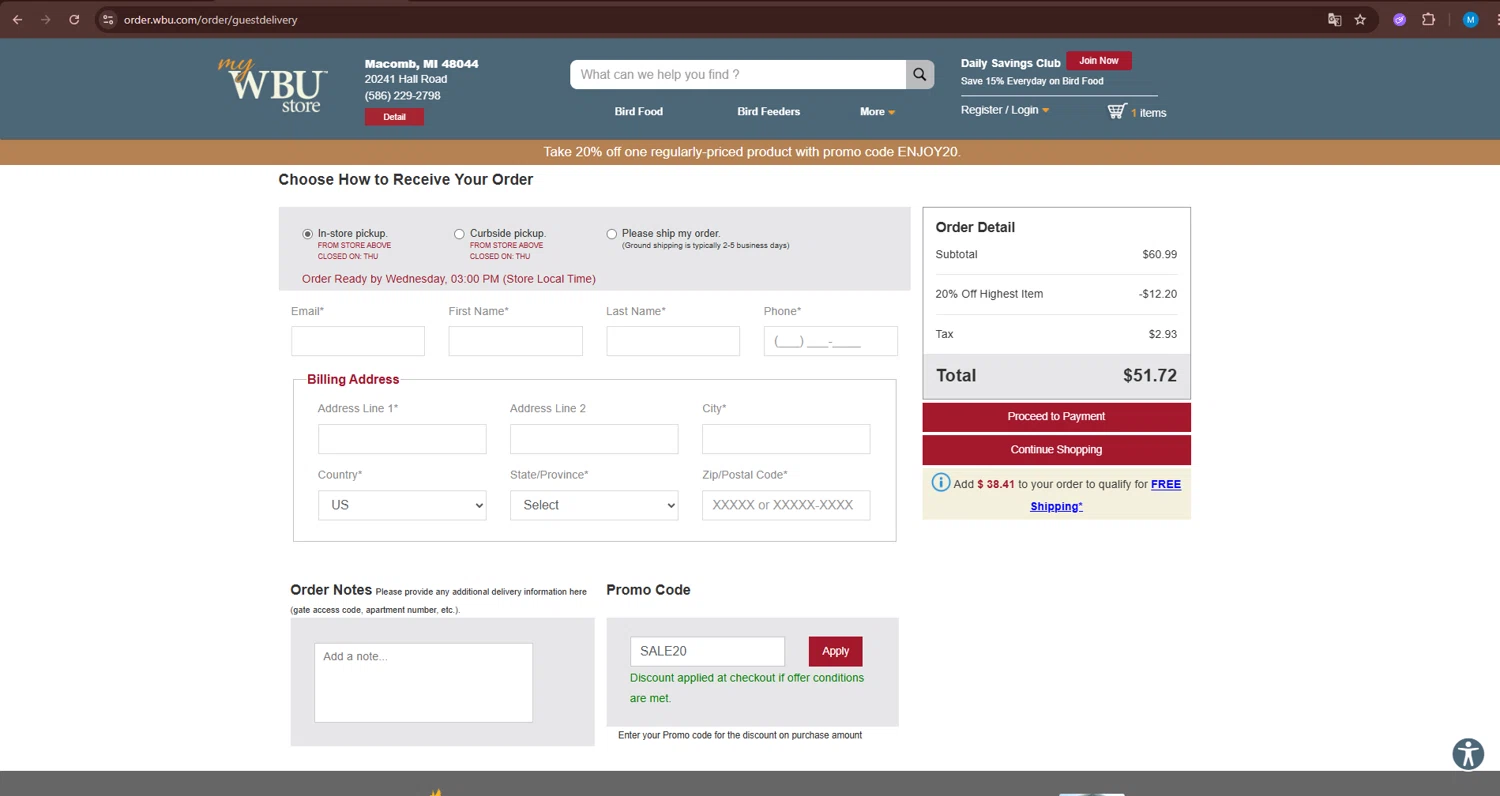Image resolution: width=1500 pixels, height=796 pixels.
Task: Bookmark this page with star icon
Action: [x=1360, y=19]
